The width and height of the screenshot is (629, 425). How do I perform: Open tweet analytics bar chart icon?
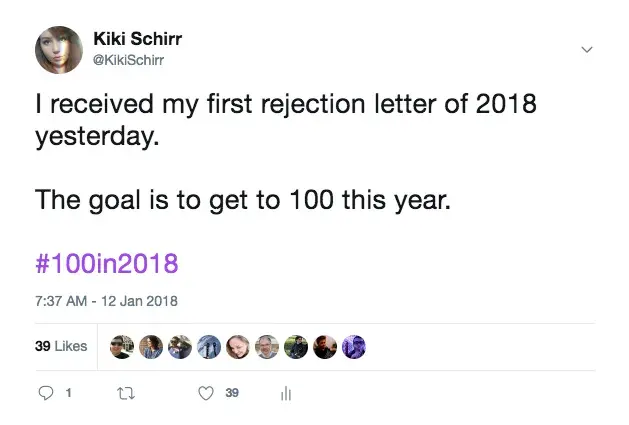click(x=286, y=393)
